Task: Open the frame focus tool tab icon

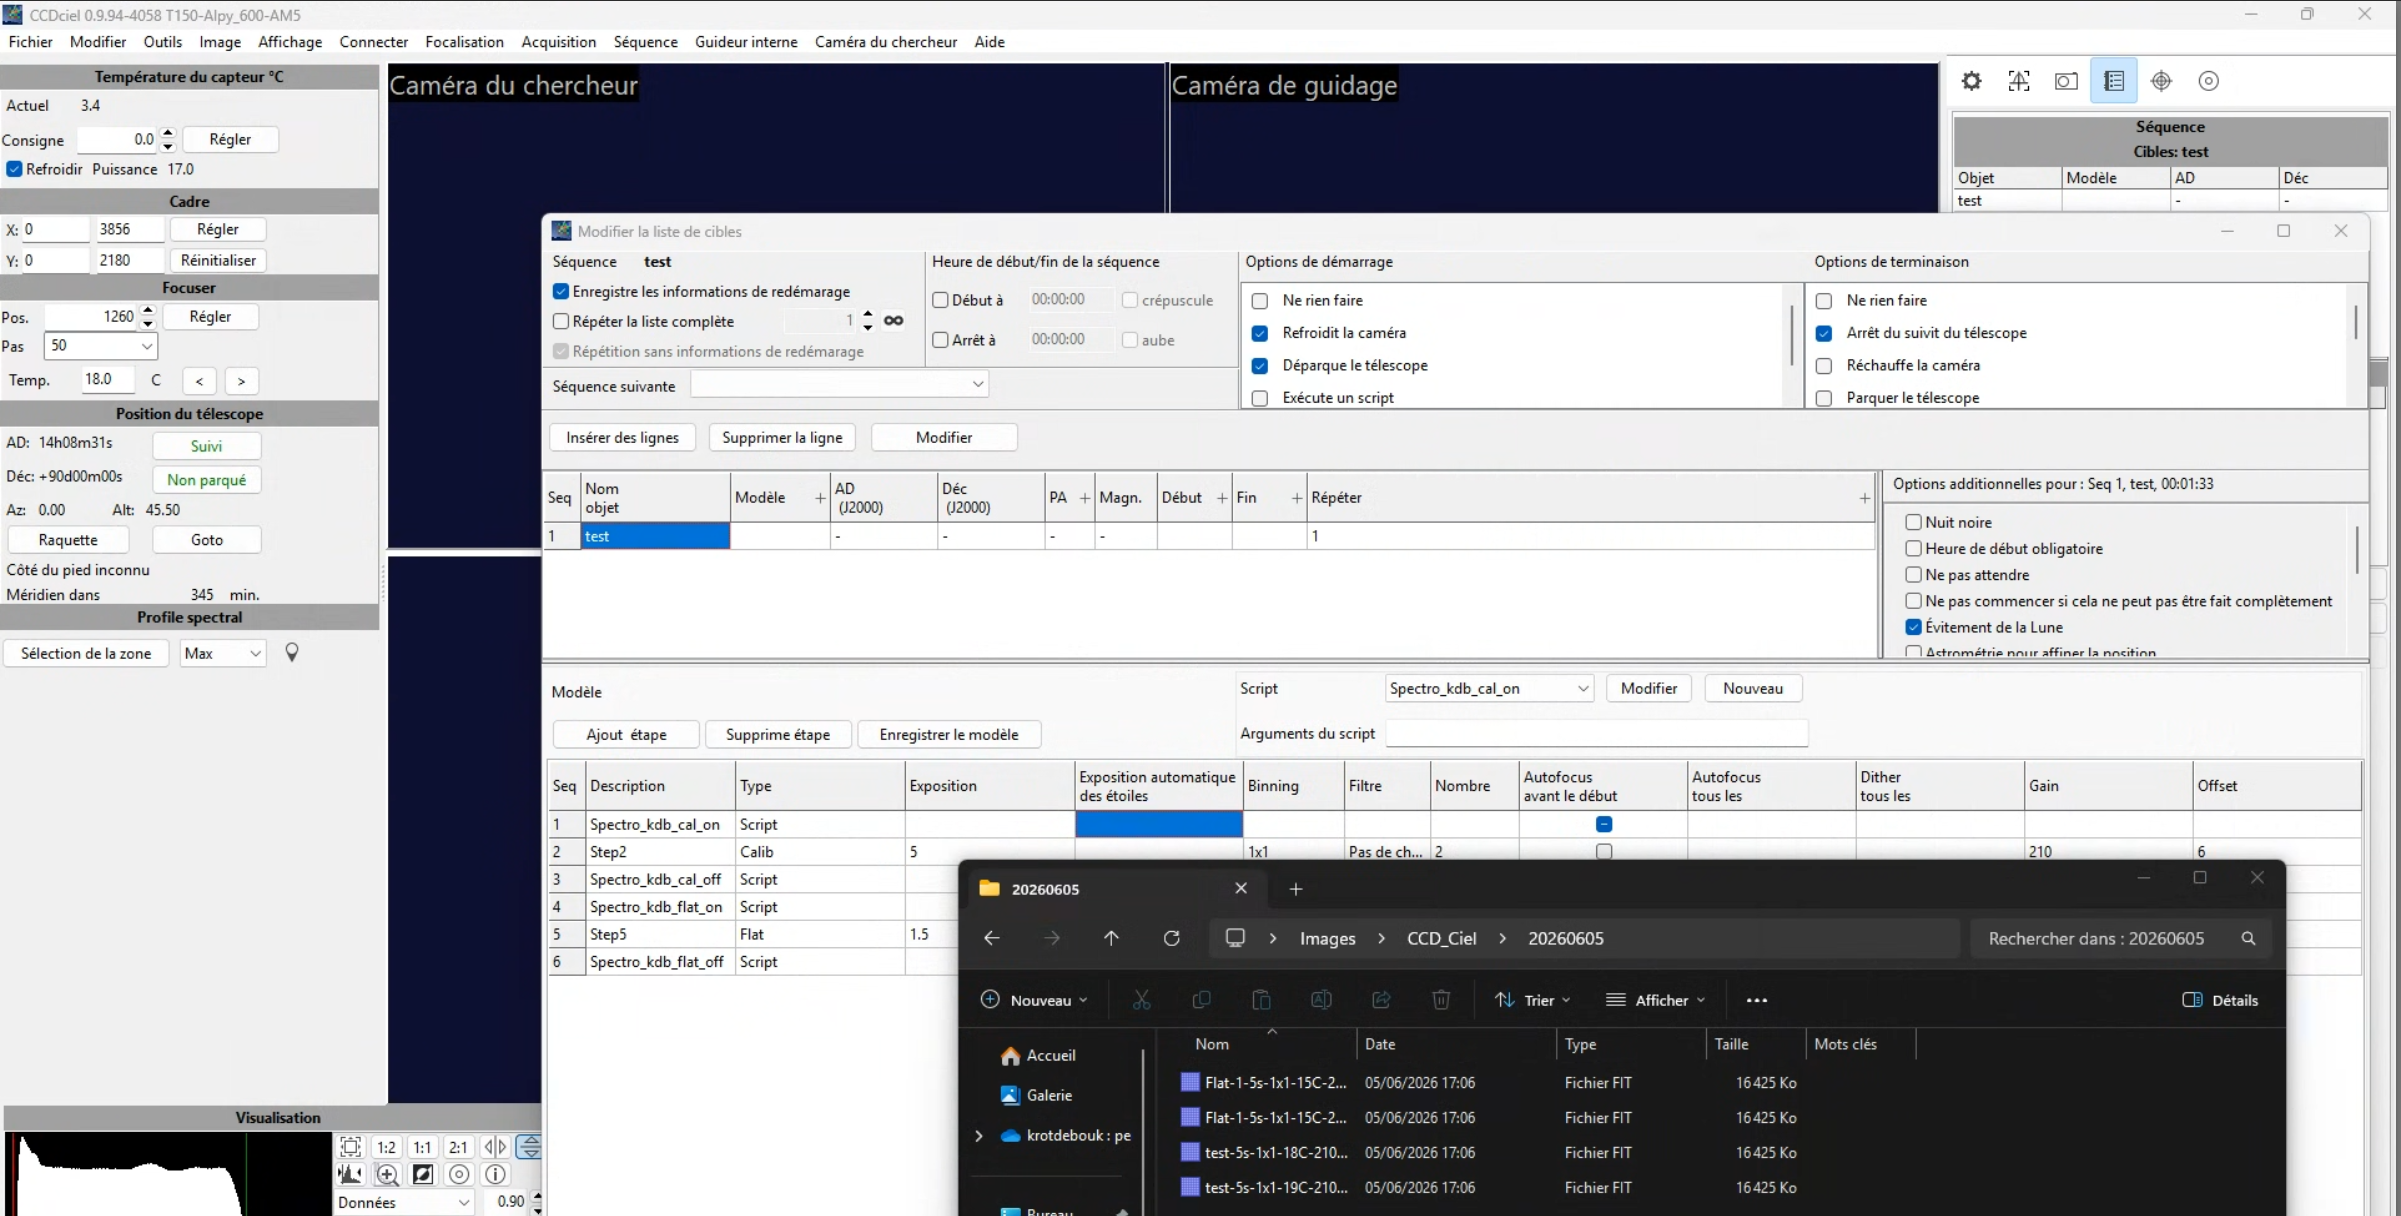Action: (x=2019, y=81)
